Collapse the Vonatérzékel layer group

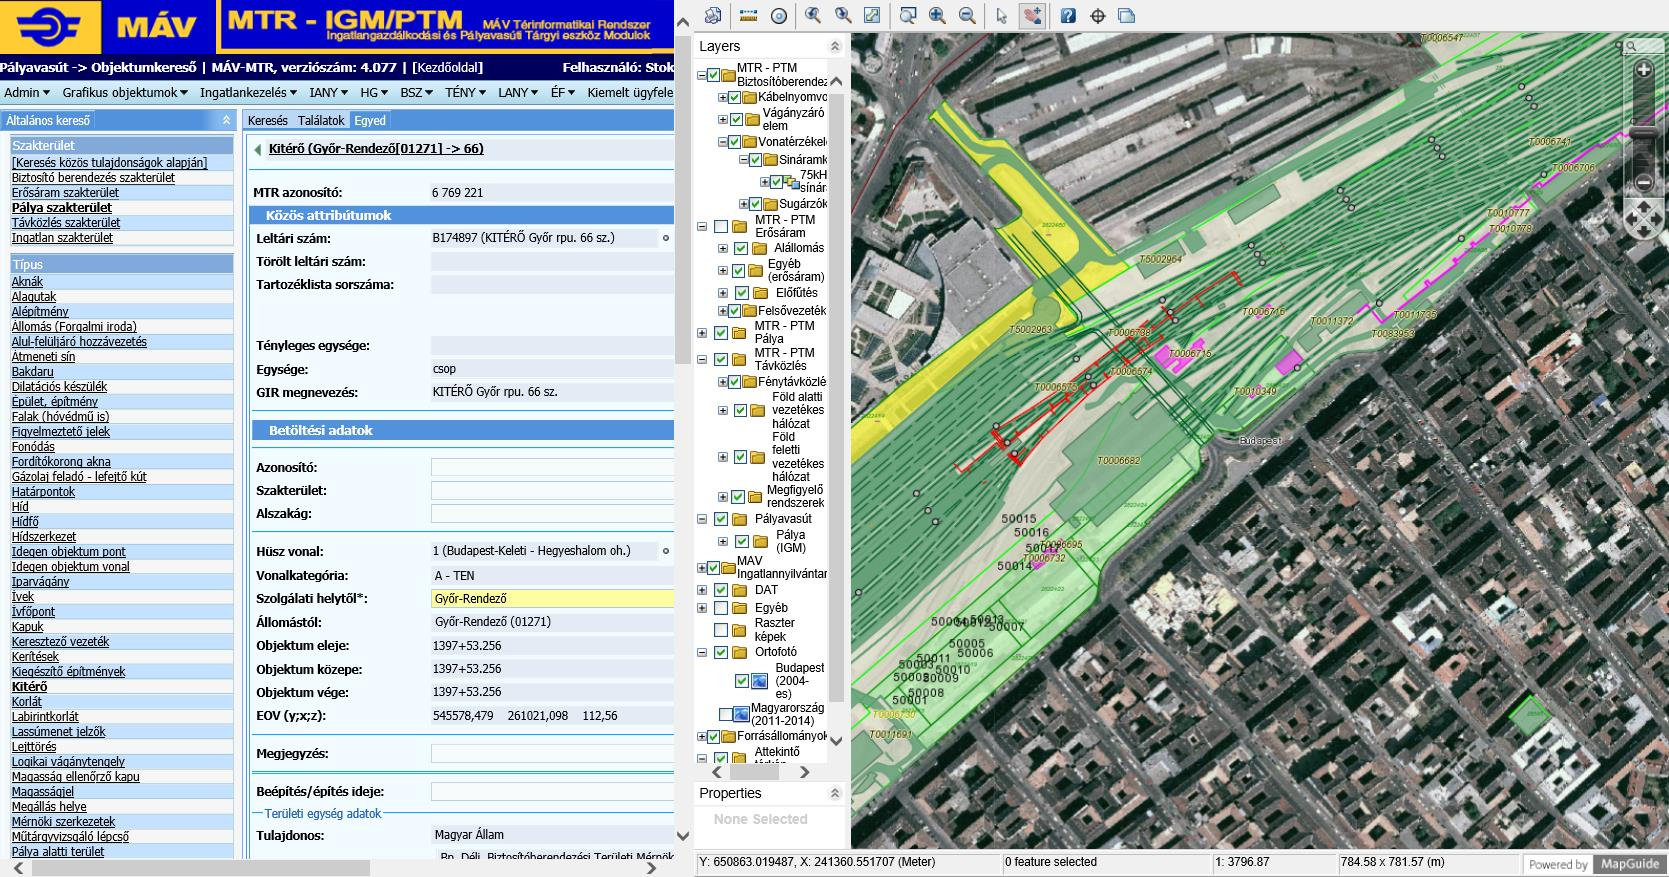tap(722, 142)
